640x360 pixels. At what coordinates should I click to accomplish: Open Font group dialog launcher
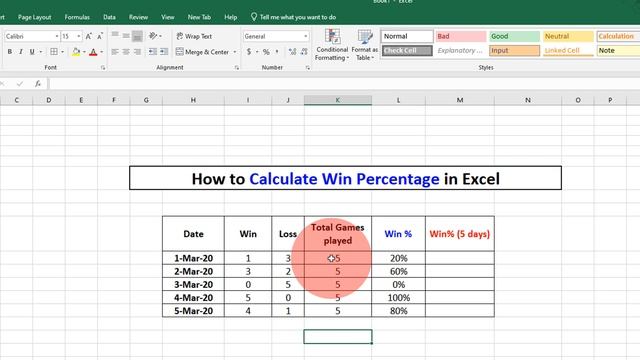click(x=103, y=68)
